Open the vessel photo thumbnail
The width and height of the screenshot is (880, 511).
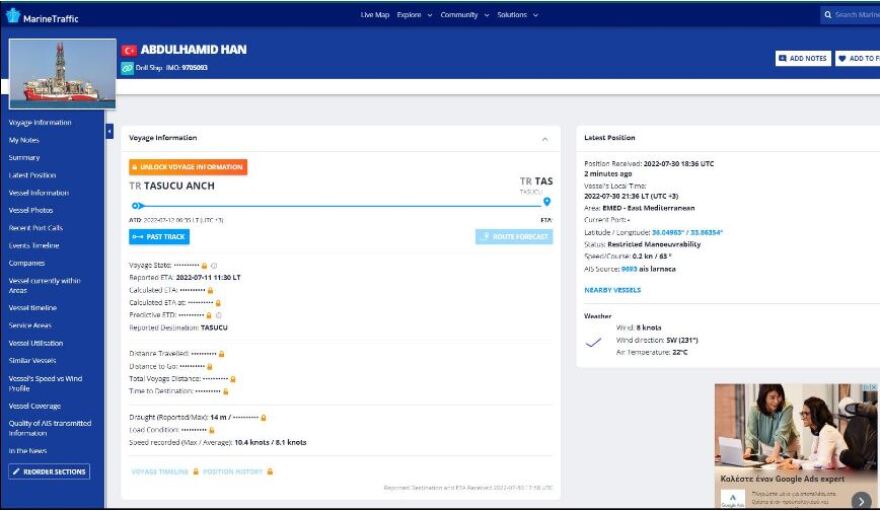[x=55, y=74]
